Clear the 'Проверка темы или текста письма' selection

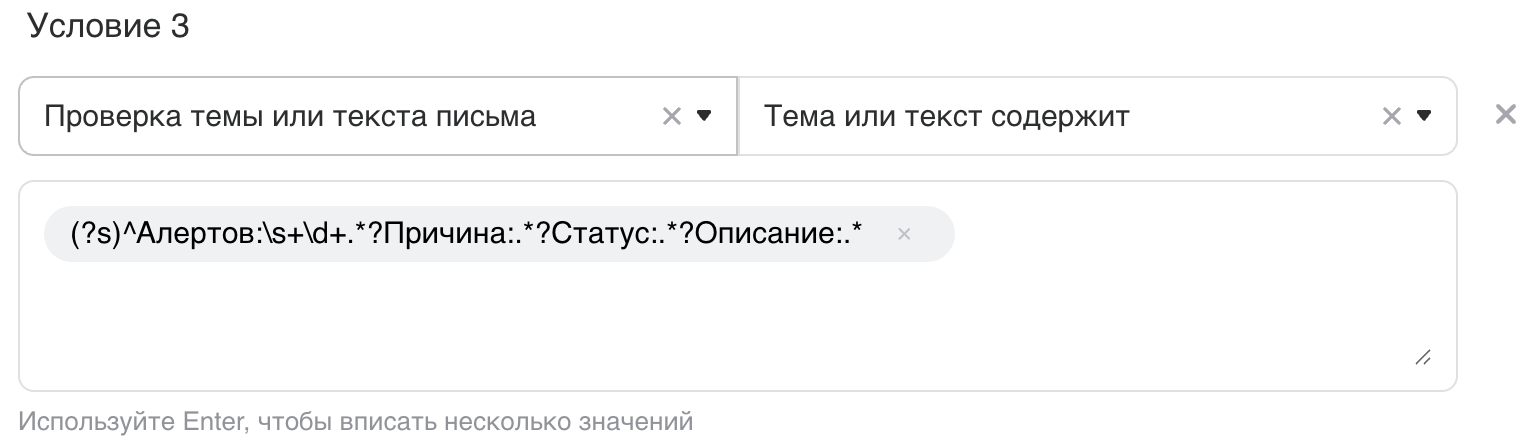(672, 117)
